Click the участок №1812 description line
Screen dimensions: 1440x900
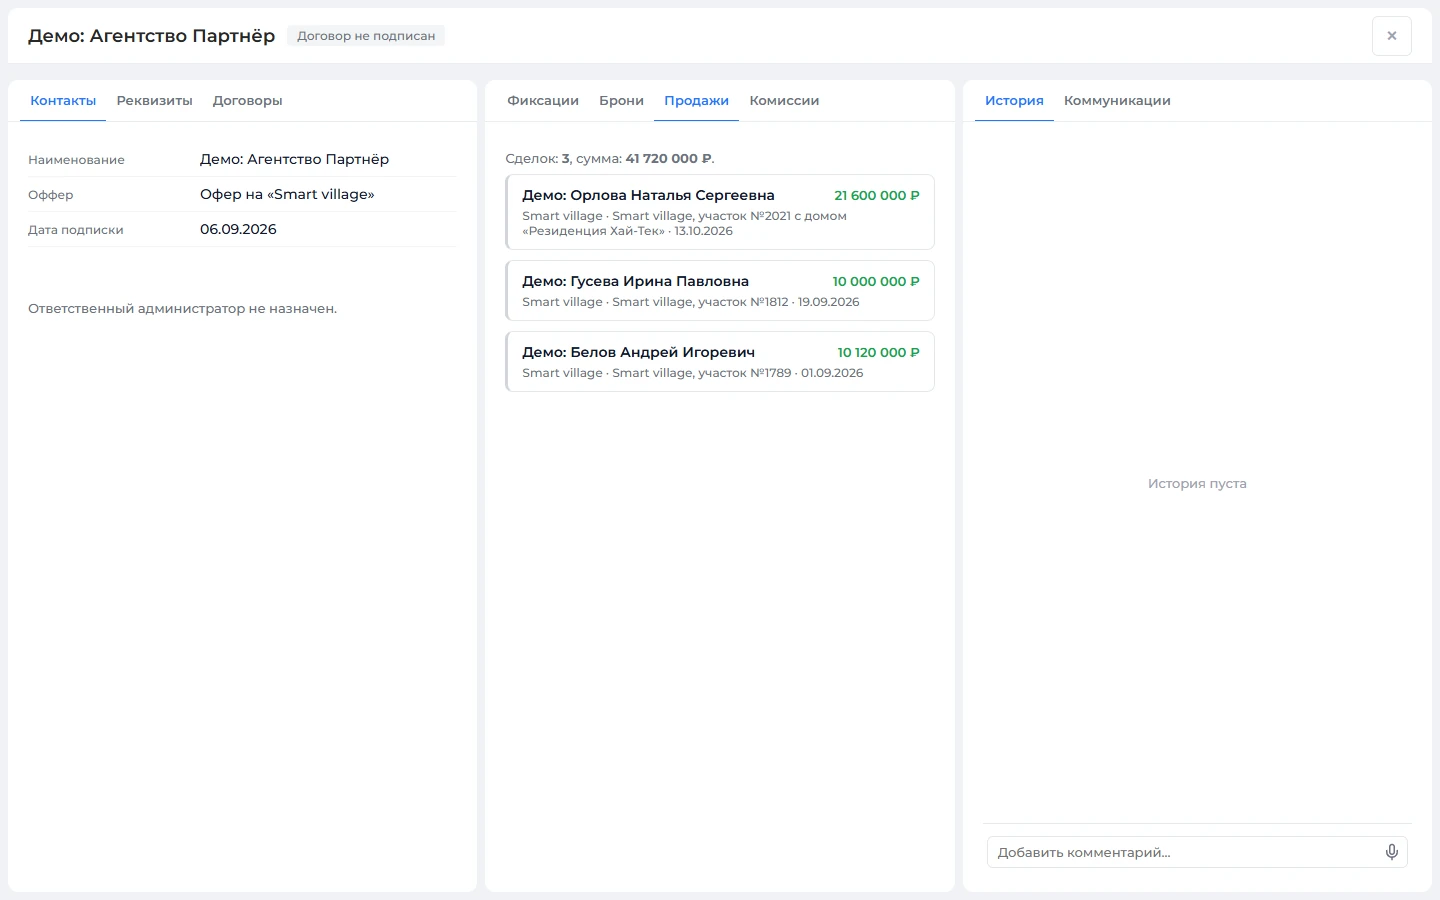[x=691, y=302]
